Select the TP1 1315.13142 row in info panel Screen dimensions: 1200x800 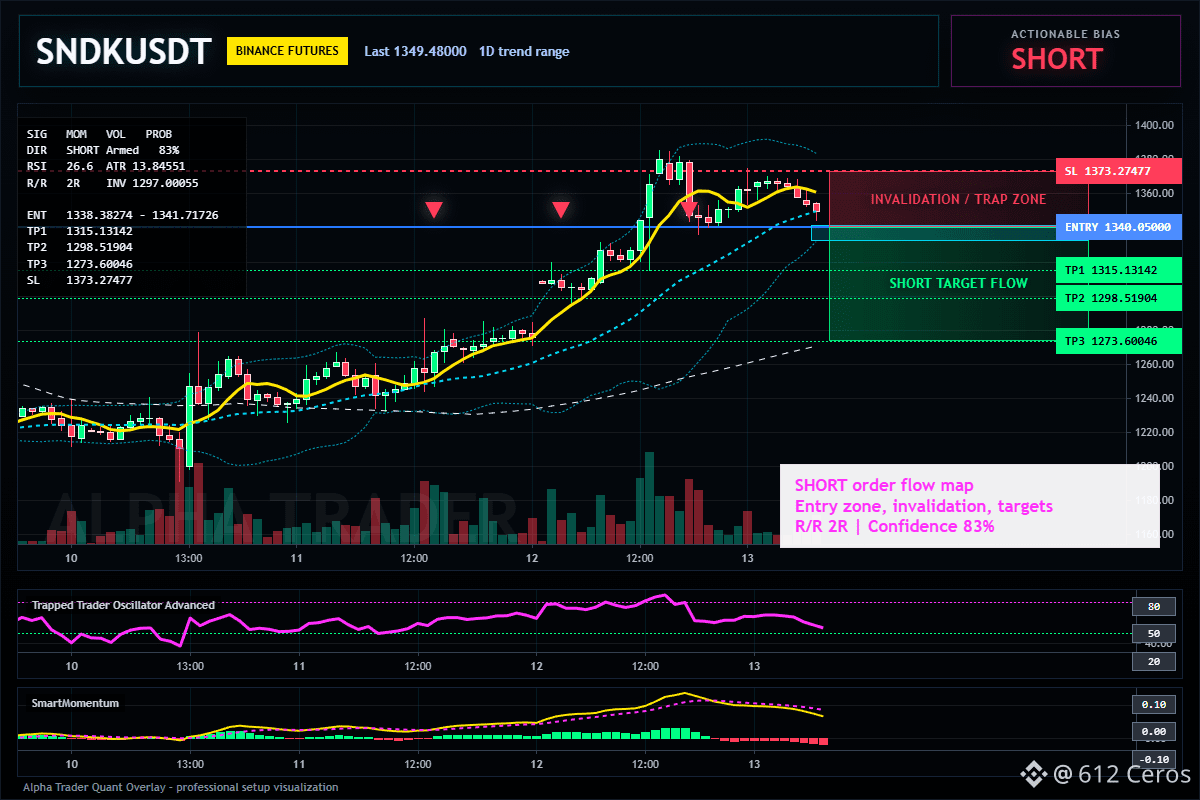[x=80, y=231]
